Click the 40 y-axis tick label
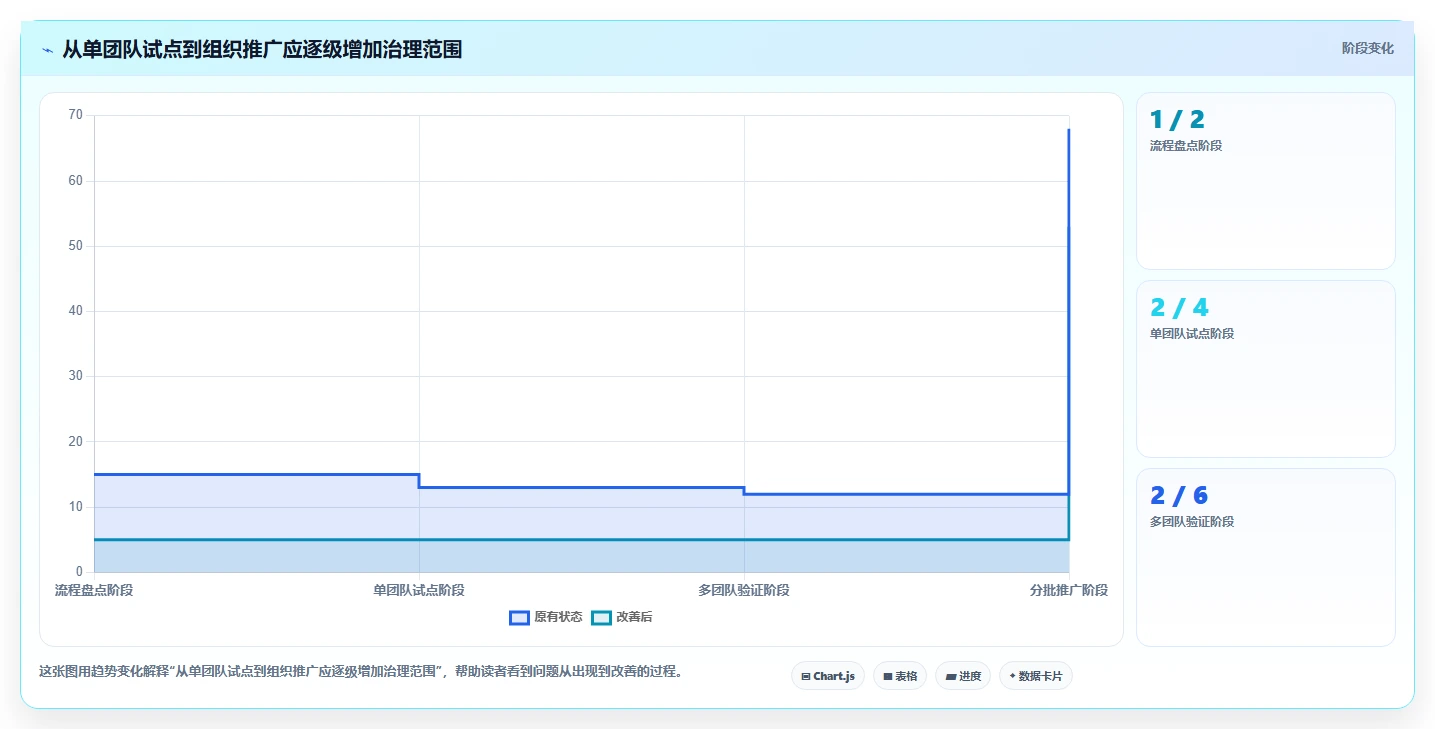Image resolution: width=1435 pixels, height=729 pixels. [76, 311]
